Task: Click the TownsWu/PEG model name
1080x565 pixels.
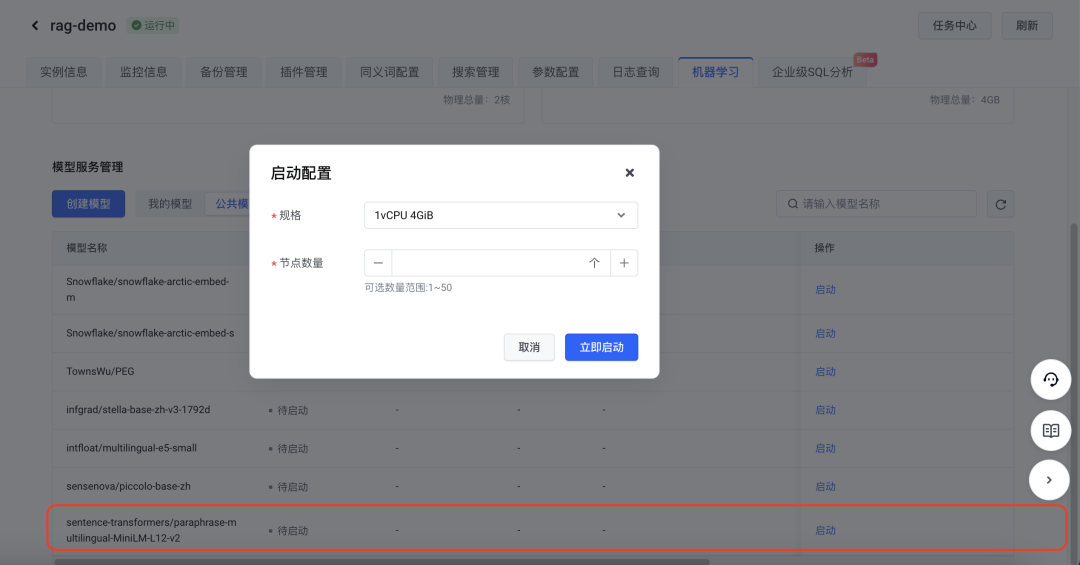Action: point(101,371)
